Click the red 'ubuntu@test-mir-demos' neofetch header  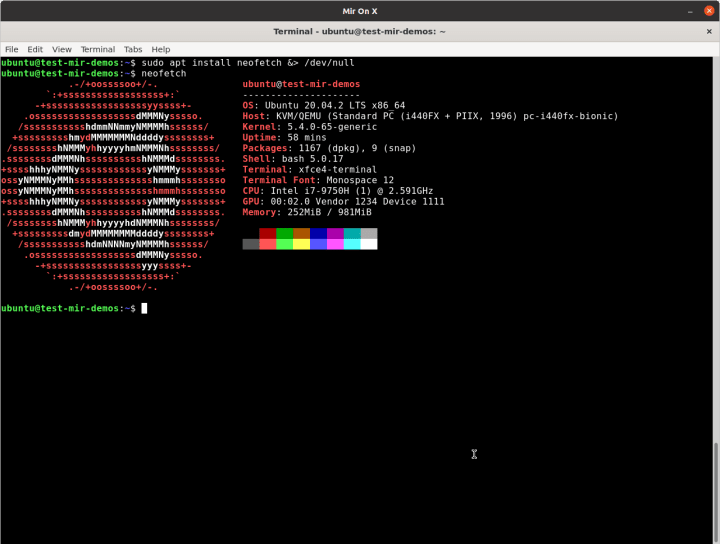[301, 84]
